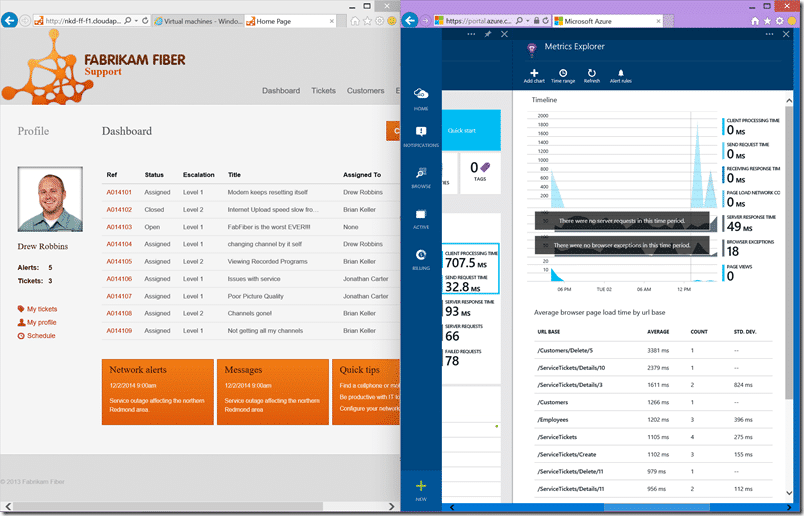
Task: Click search icon in Fabrikam address bar
Action: (x=128, y=21)
